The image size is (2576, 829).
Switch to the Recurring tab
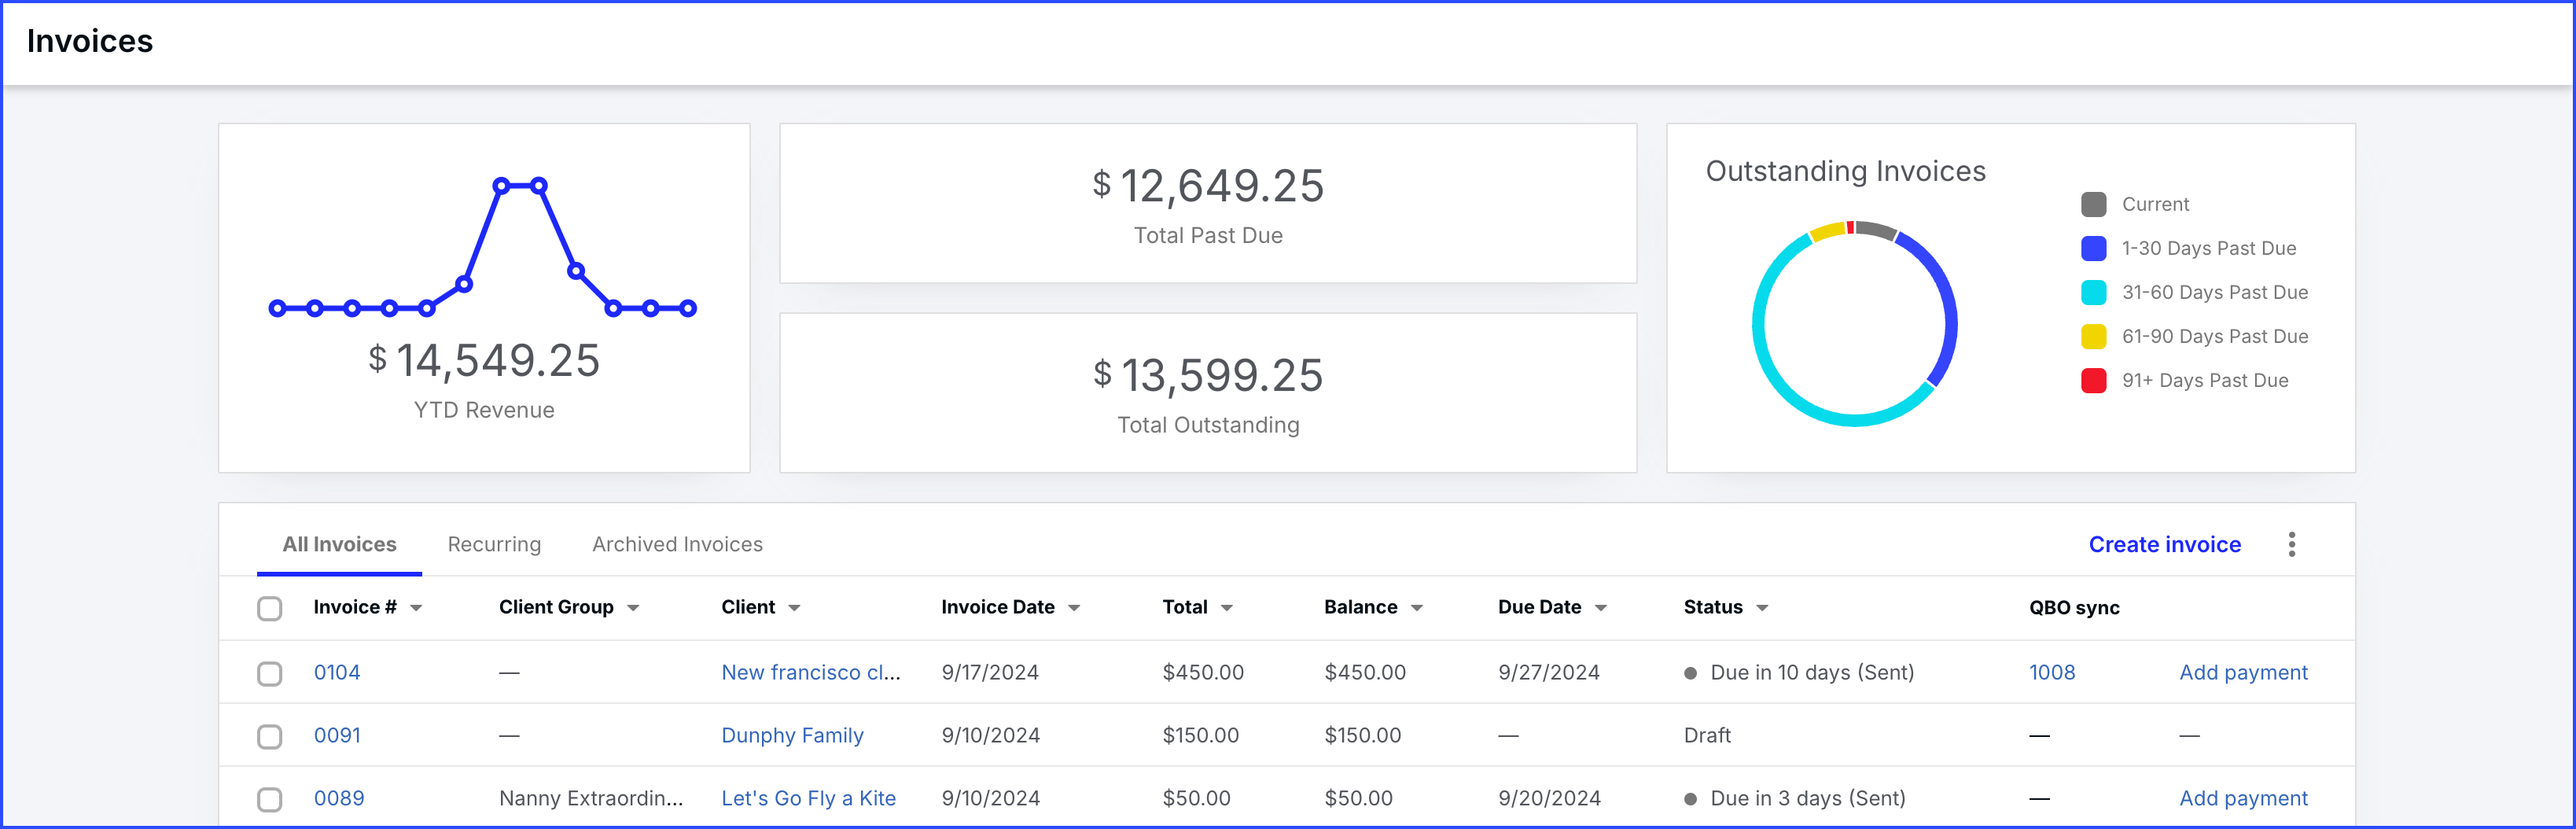tap(494, 544)
